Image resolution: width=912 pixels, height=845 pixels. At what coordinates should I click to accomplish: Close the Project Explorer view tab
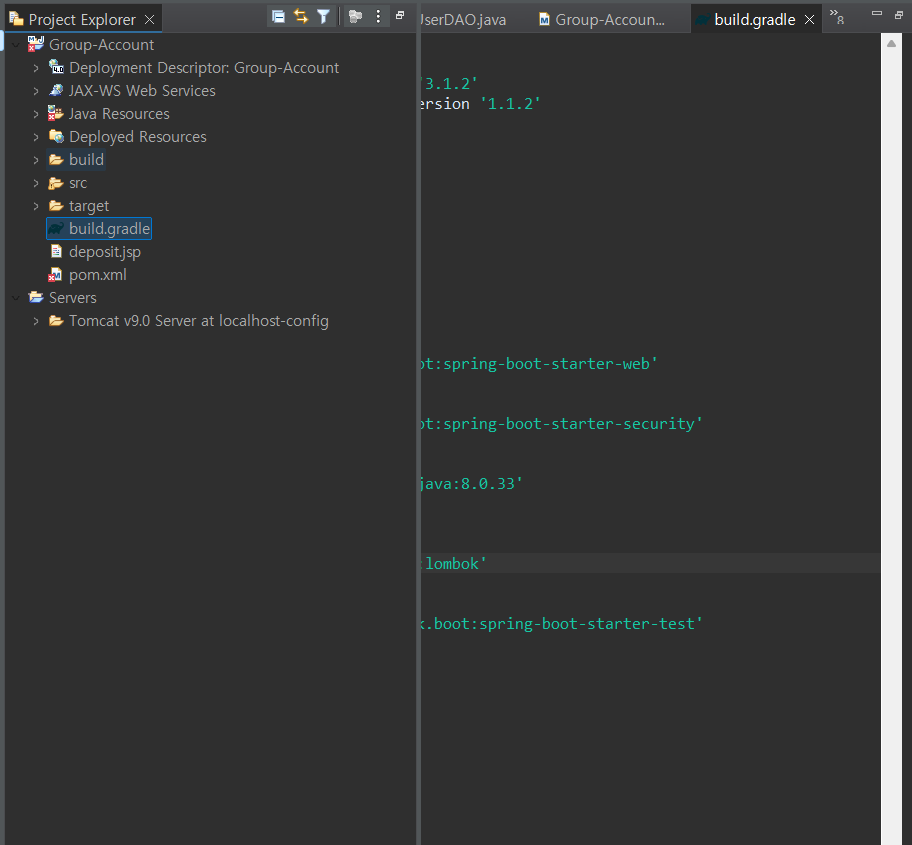tap(149, 20)
